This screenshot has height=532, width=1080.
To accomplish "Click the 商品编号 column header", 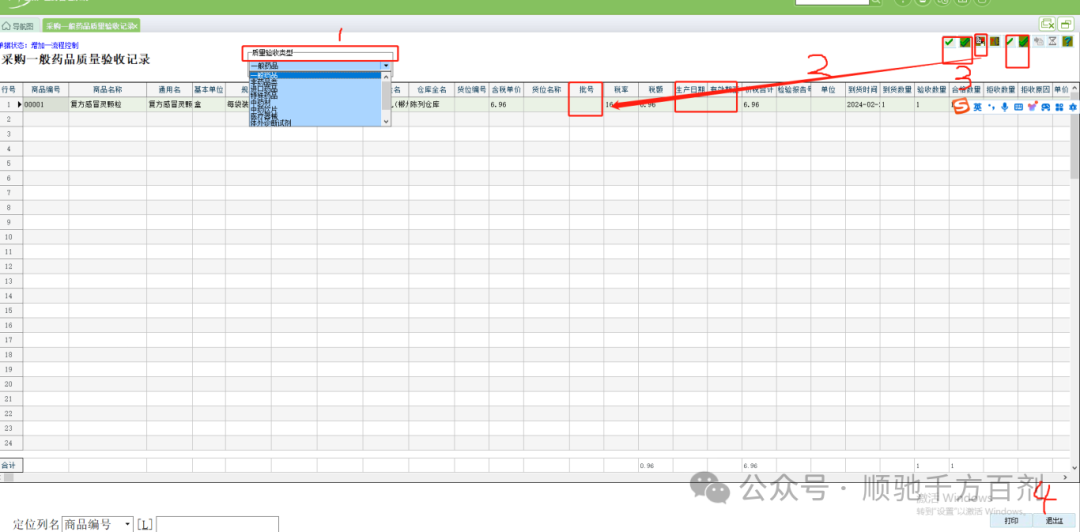I will [45, 90].
